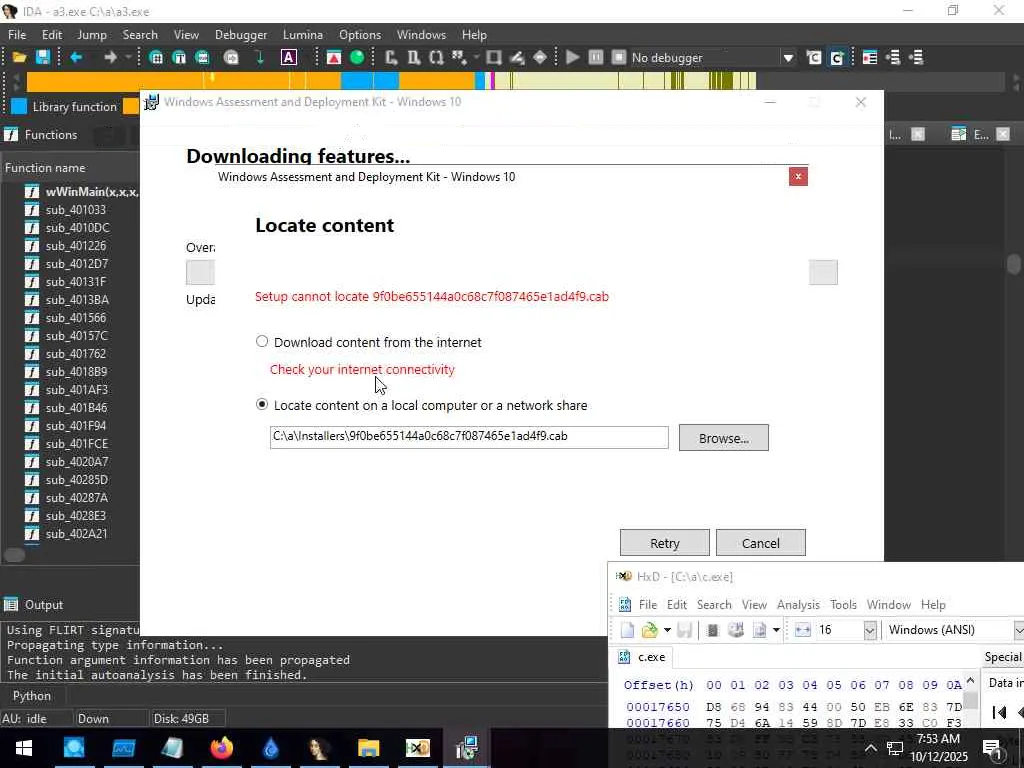Expand the dropdown arrow next to HxD open icon
Viewport: 1024px width, 768px height.
pyautogui.click(x=667, y=630)
